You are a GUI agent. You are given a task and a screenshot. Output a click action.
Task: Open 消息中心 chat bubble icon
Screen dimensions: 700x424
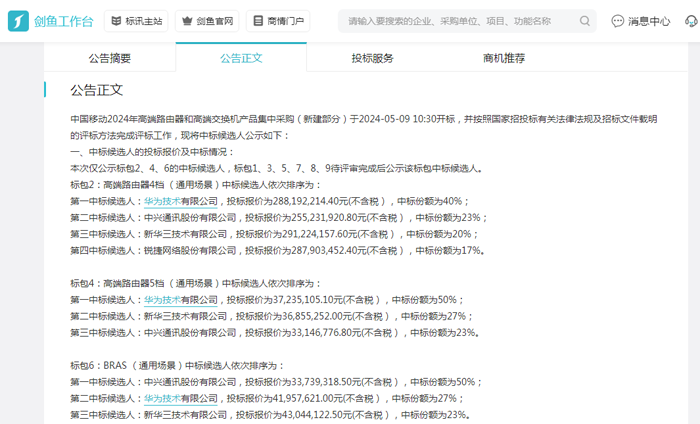(617, 21)
